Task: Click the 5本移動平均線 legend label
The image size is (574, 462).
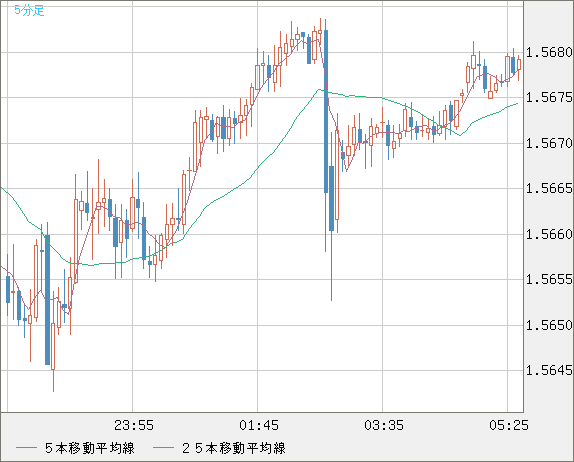Action: click(x=90, y=448)
